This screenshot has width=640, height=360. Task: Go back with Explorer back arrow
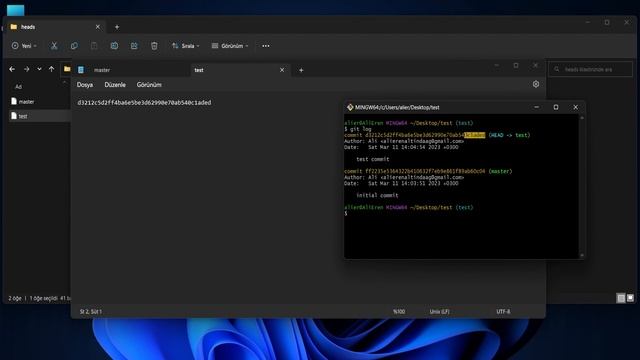click(x=12, y=69)
